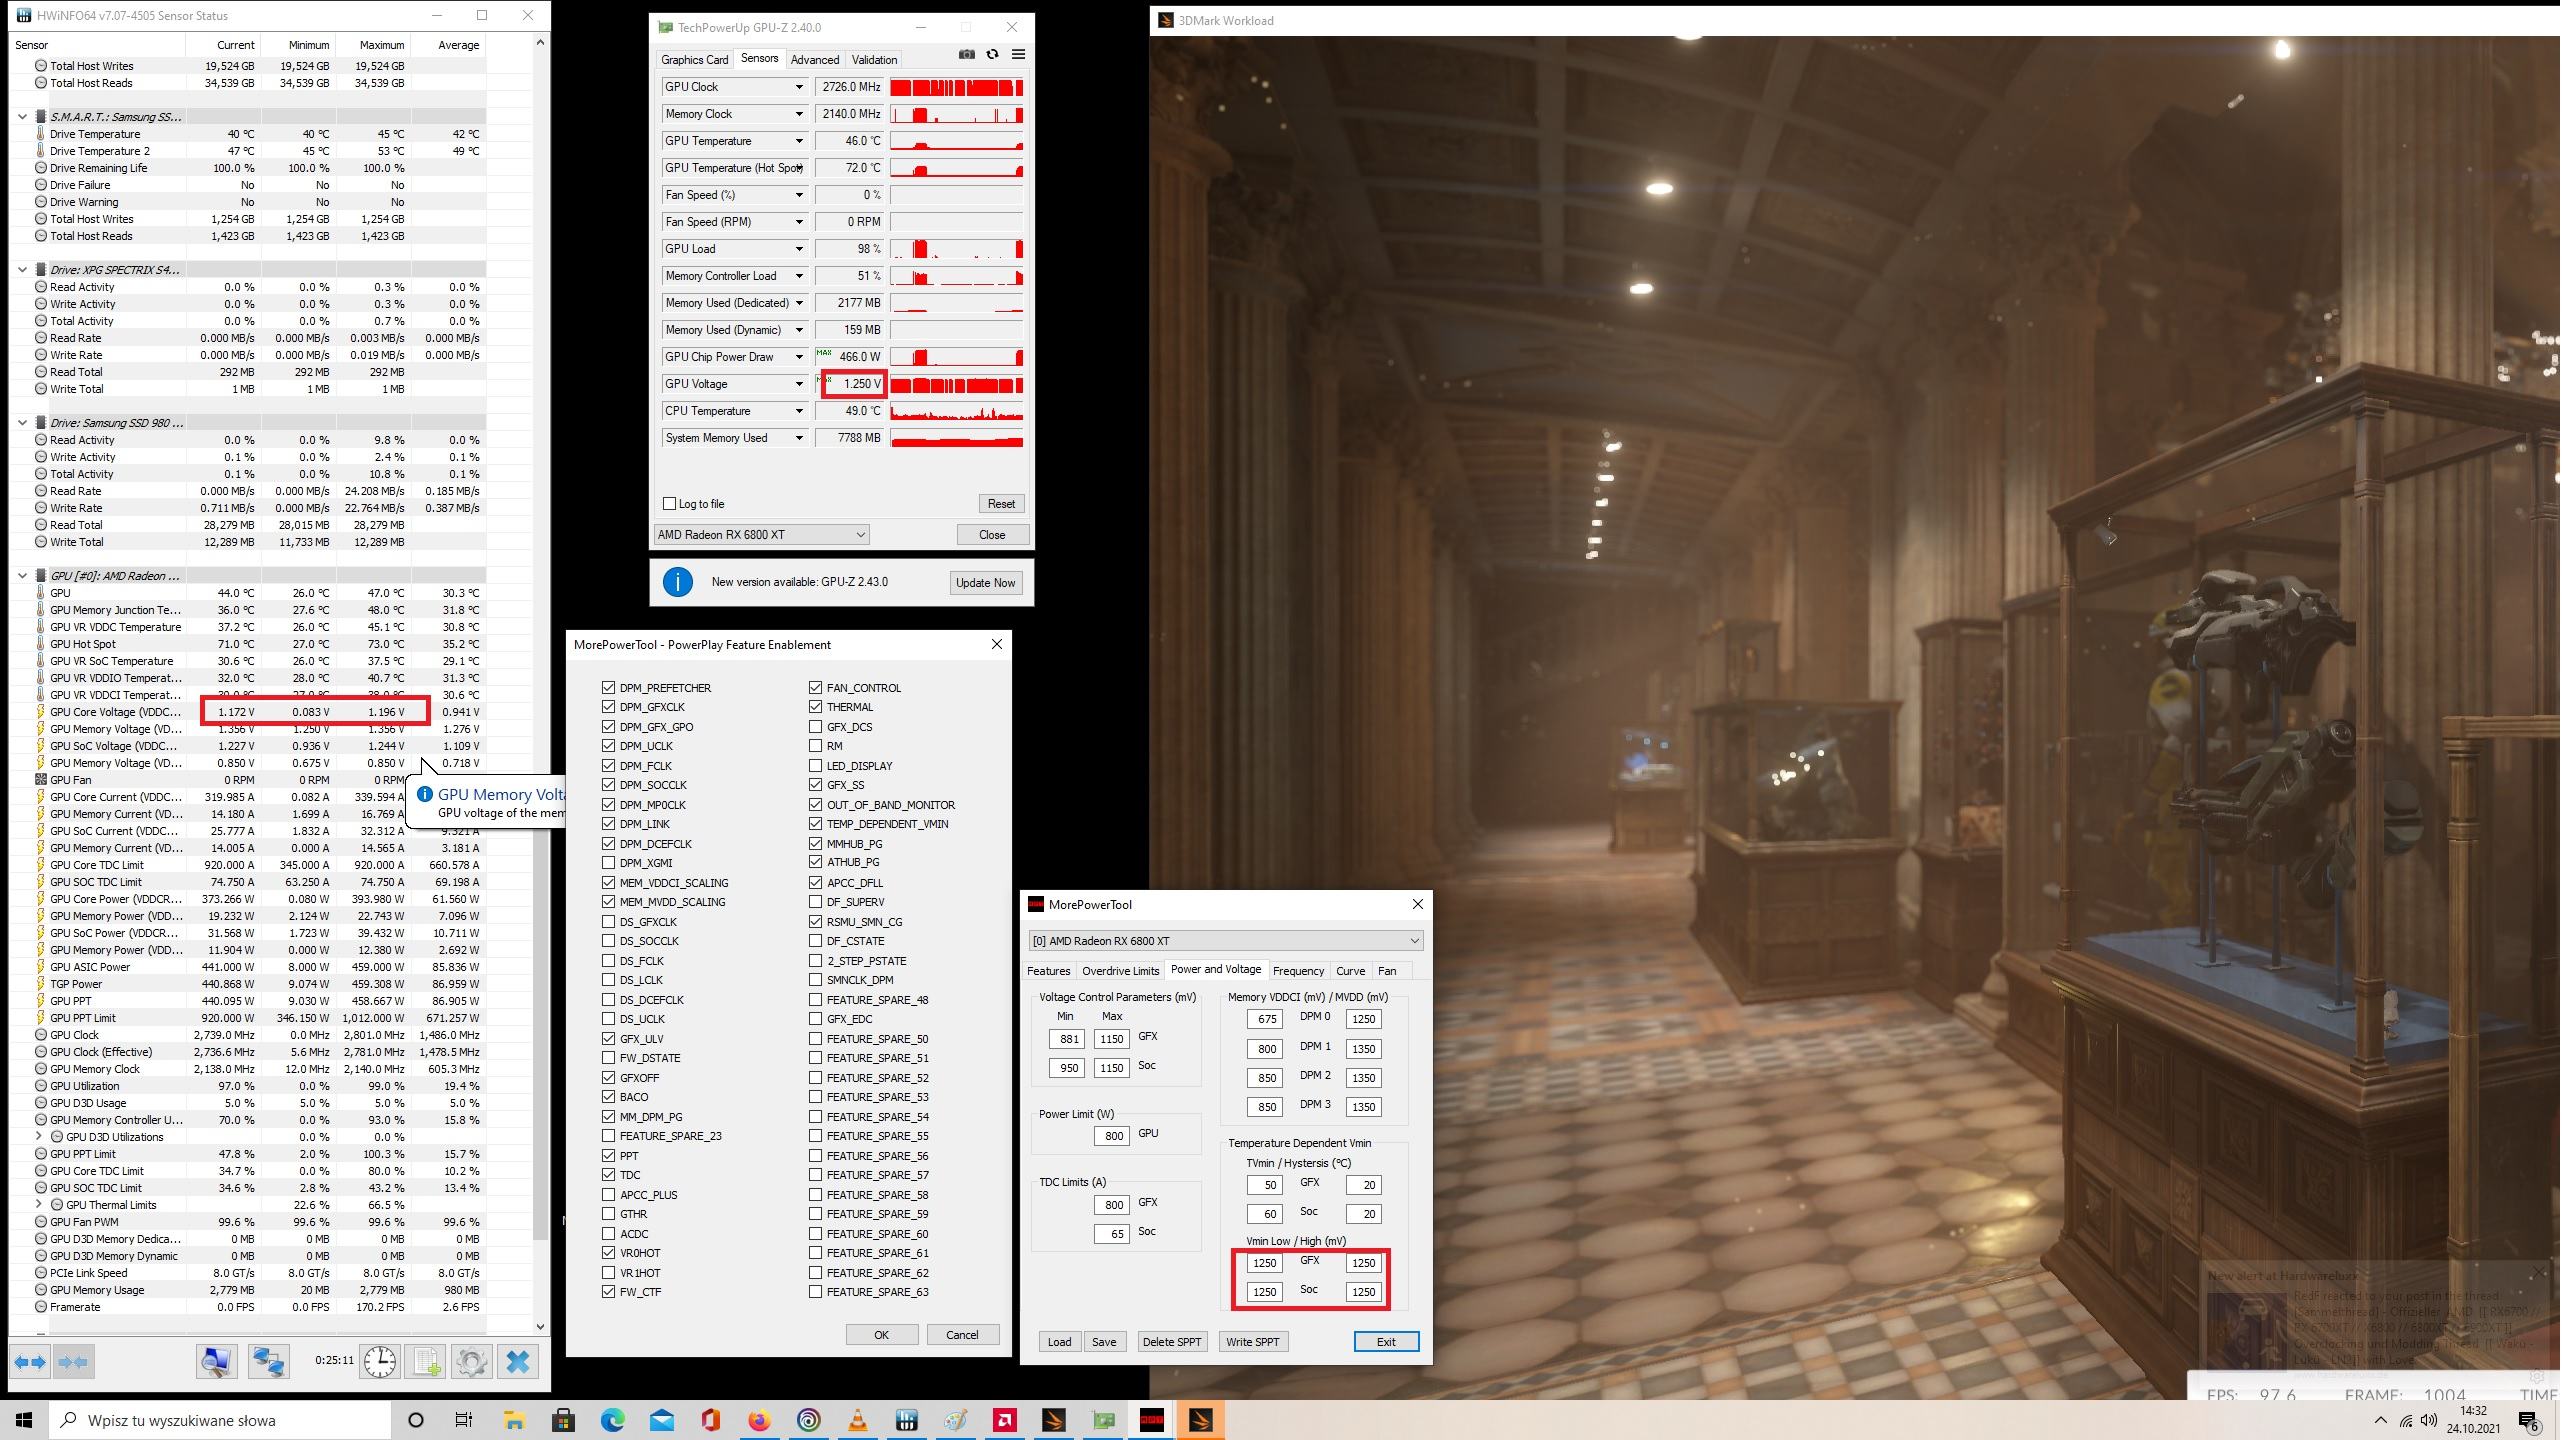Open Office app from taskbar

click(x=710, y=1420)
